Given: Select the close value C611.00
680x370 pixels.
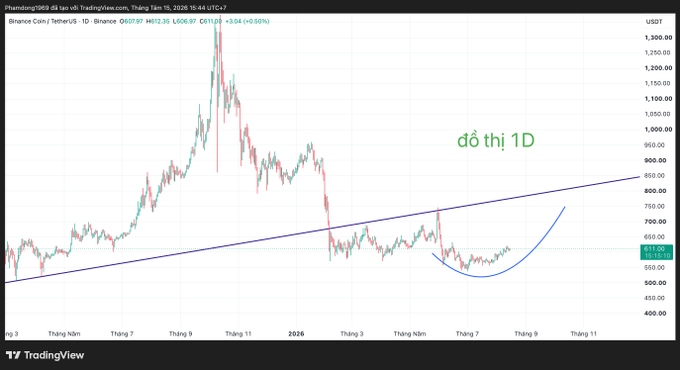Looking at the screenshot, I should coord(211,21).
